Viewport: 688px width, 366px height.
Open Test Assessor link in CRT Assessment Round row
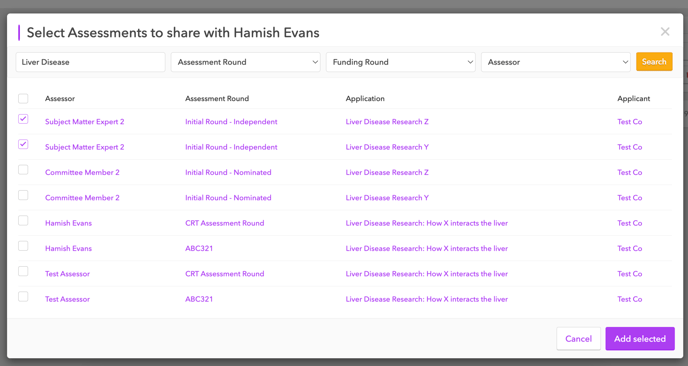coord(67,274)
